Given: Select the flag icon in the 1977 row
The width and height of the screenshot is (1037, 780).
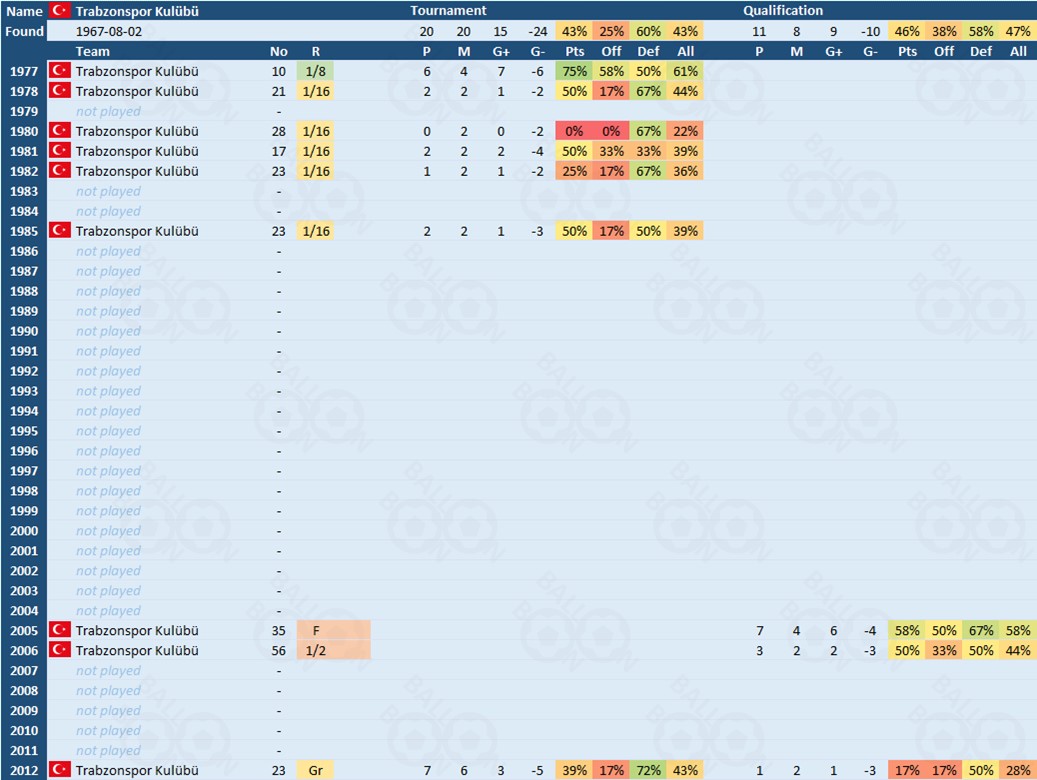Looking at the screenshot, I should coord(60,71).
